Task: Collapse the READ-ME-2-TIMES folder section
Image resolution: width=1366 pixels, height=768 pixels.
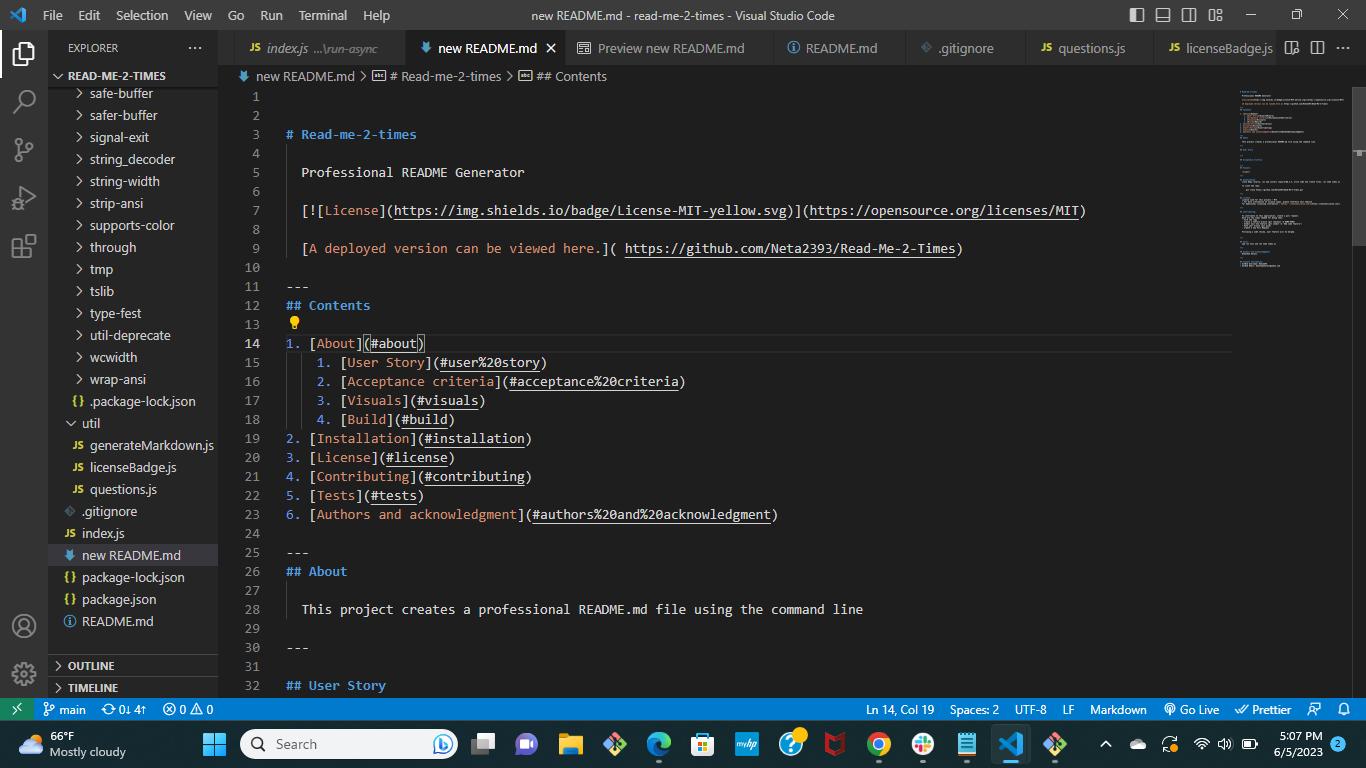Action: pos(133,76)
